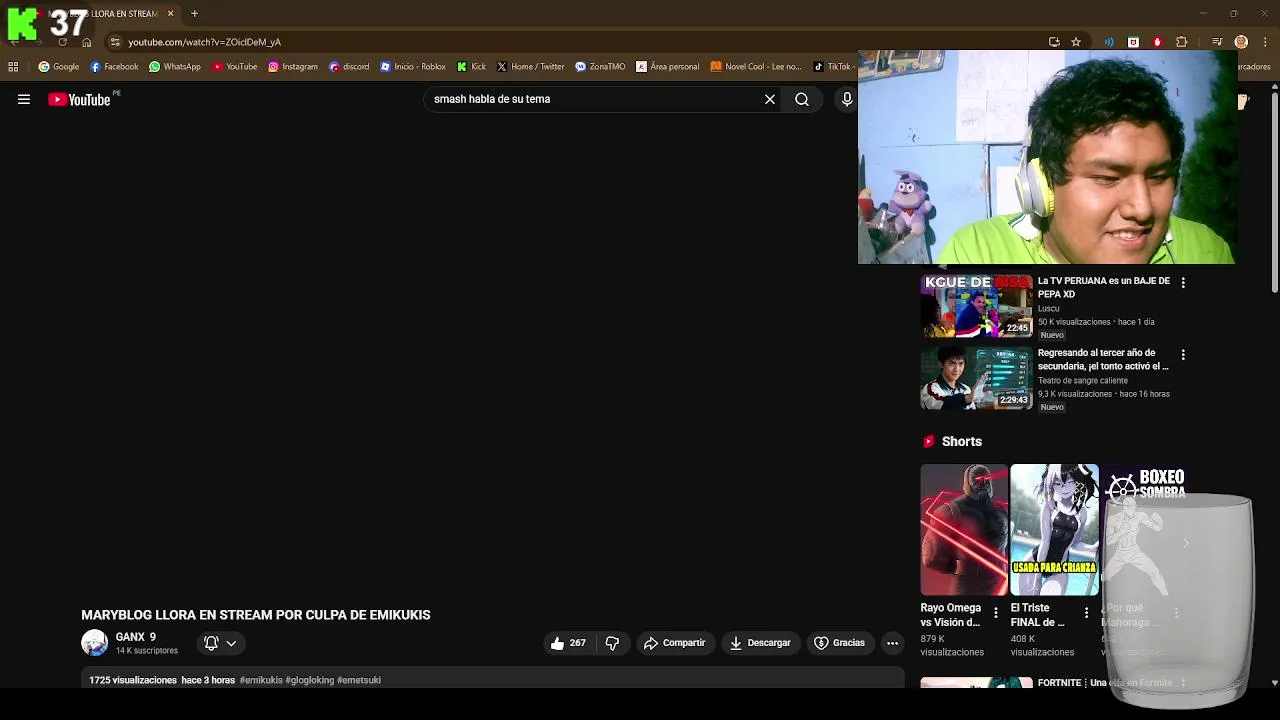Open options for 'Rayo Omega' short

coord(995,613)
